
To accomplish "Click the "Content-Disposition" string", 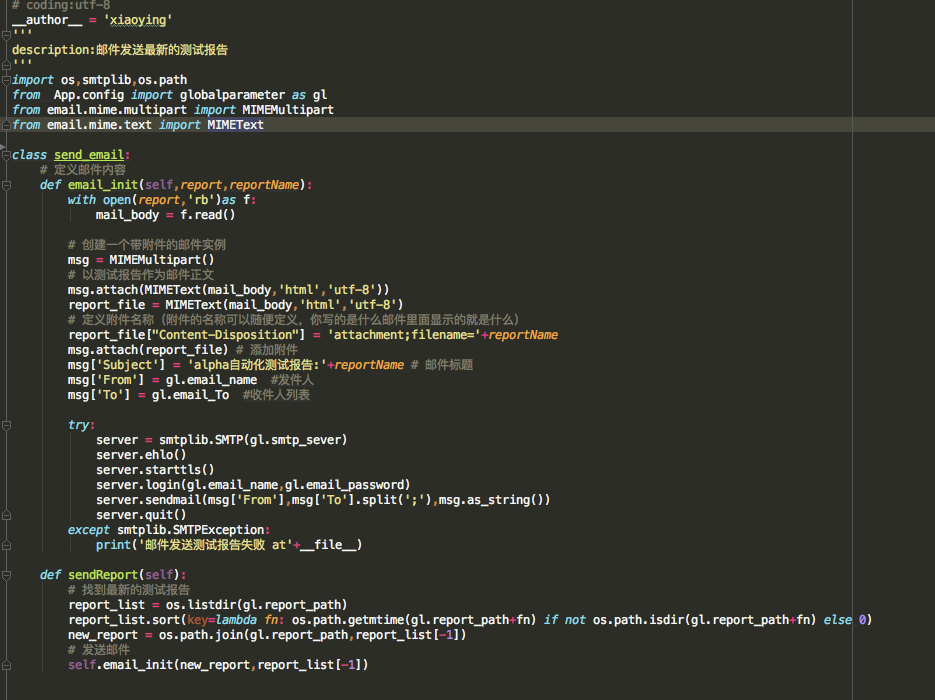I will 225,335.
